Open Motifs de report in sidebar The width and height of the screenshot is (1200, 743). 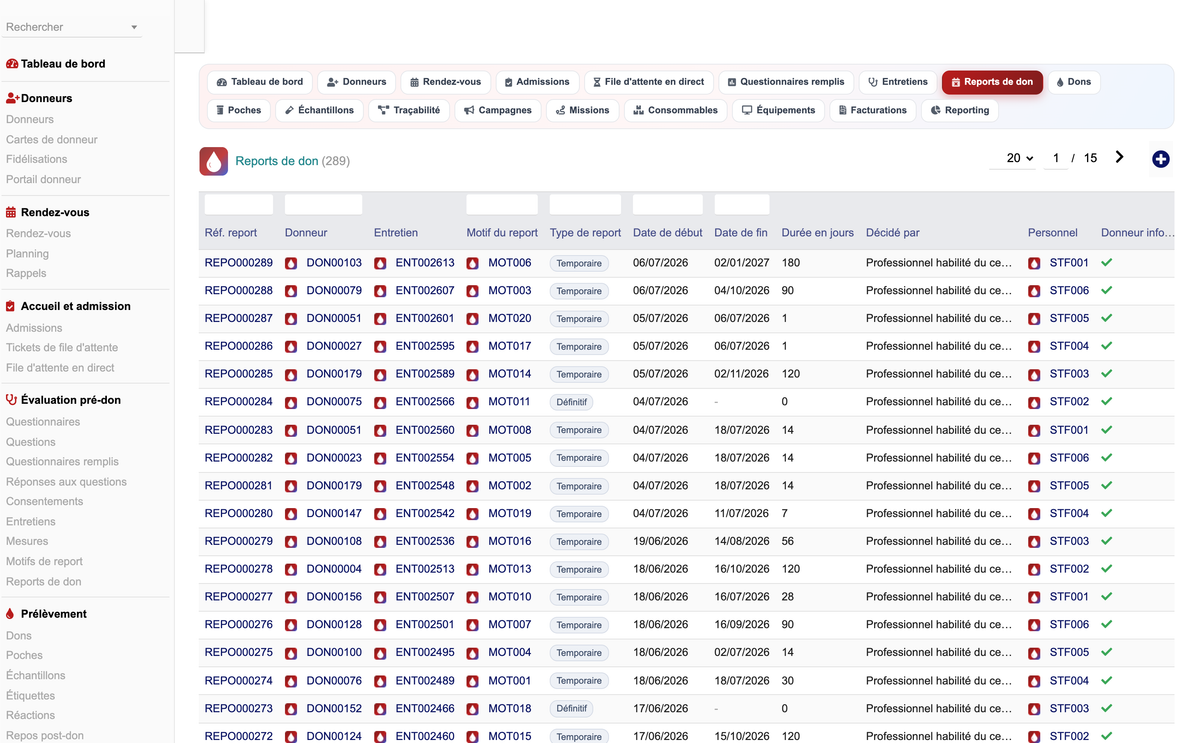pyautogui.click(x=44, y=562)
